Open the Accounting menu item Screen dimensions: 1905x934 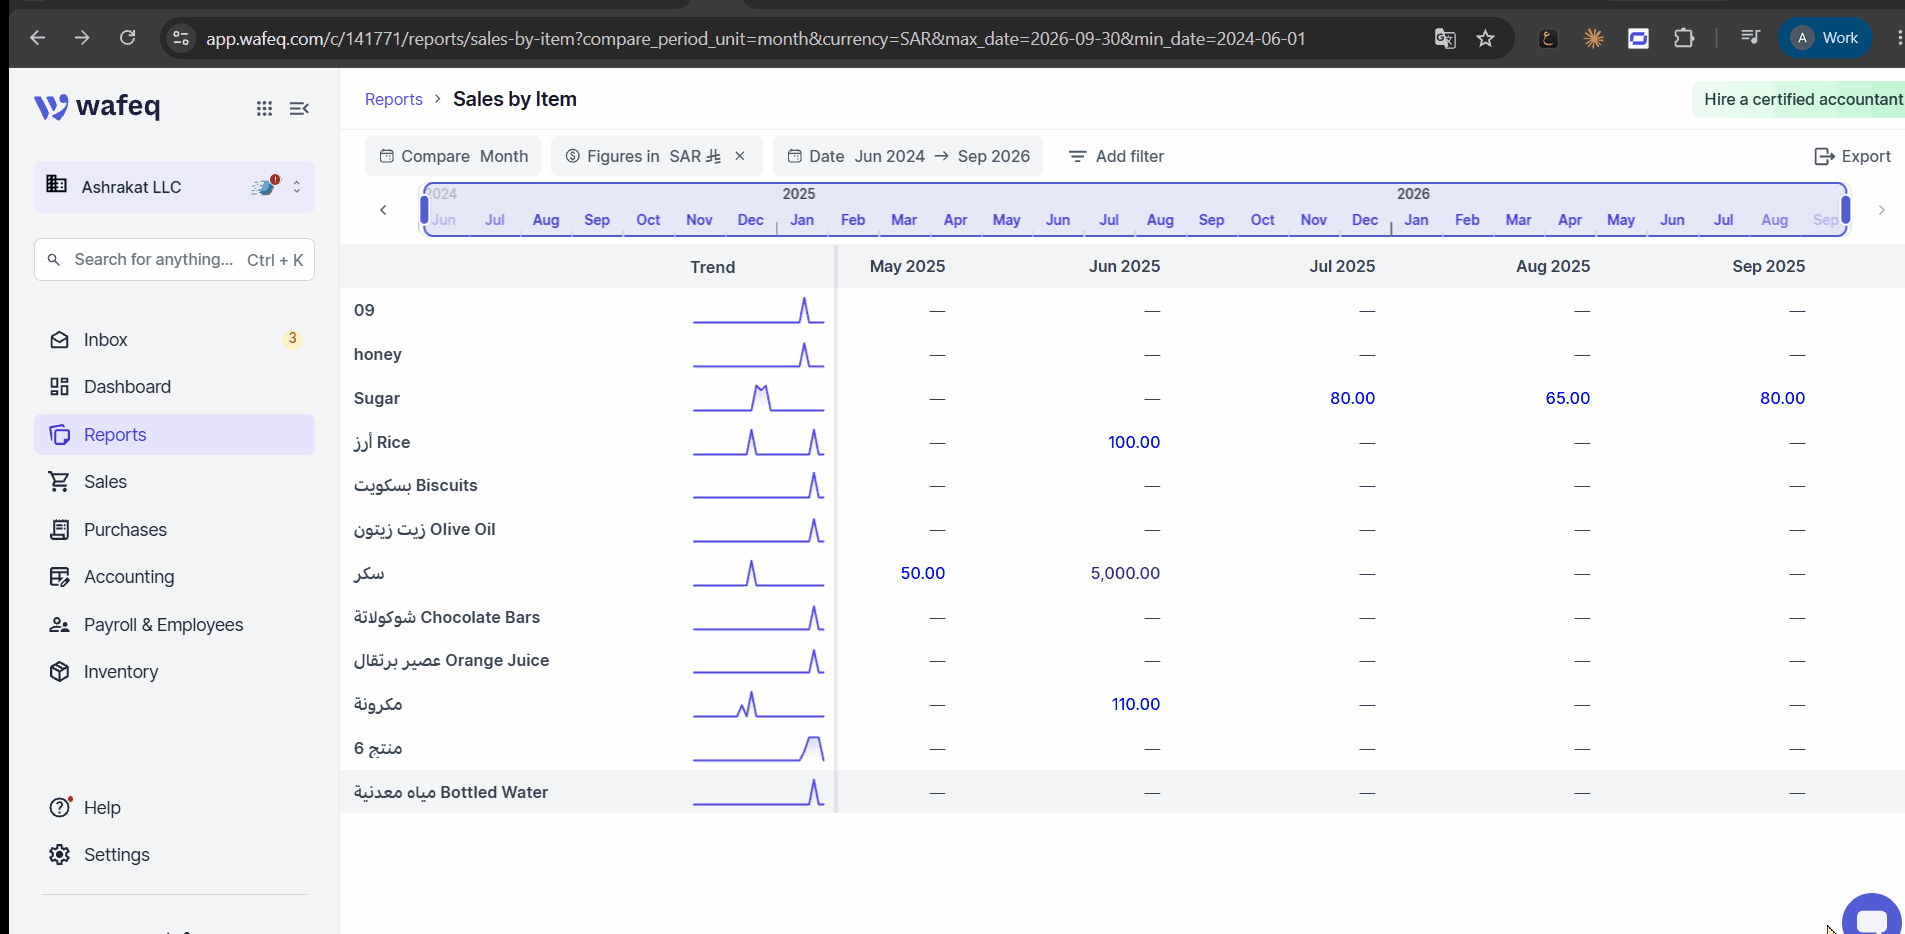coord(174,577)
